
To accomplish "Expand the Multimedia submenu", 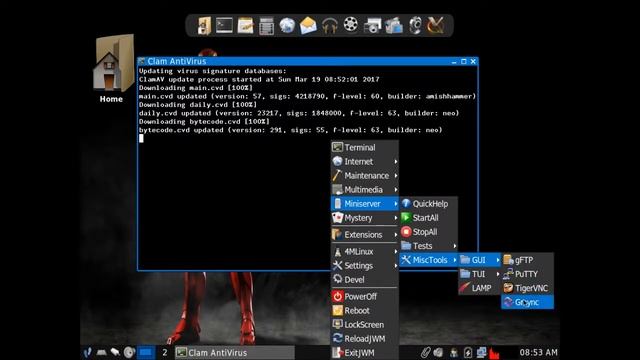I will click(364, 190).
